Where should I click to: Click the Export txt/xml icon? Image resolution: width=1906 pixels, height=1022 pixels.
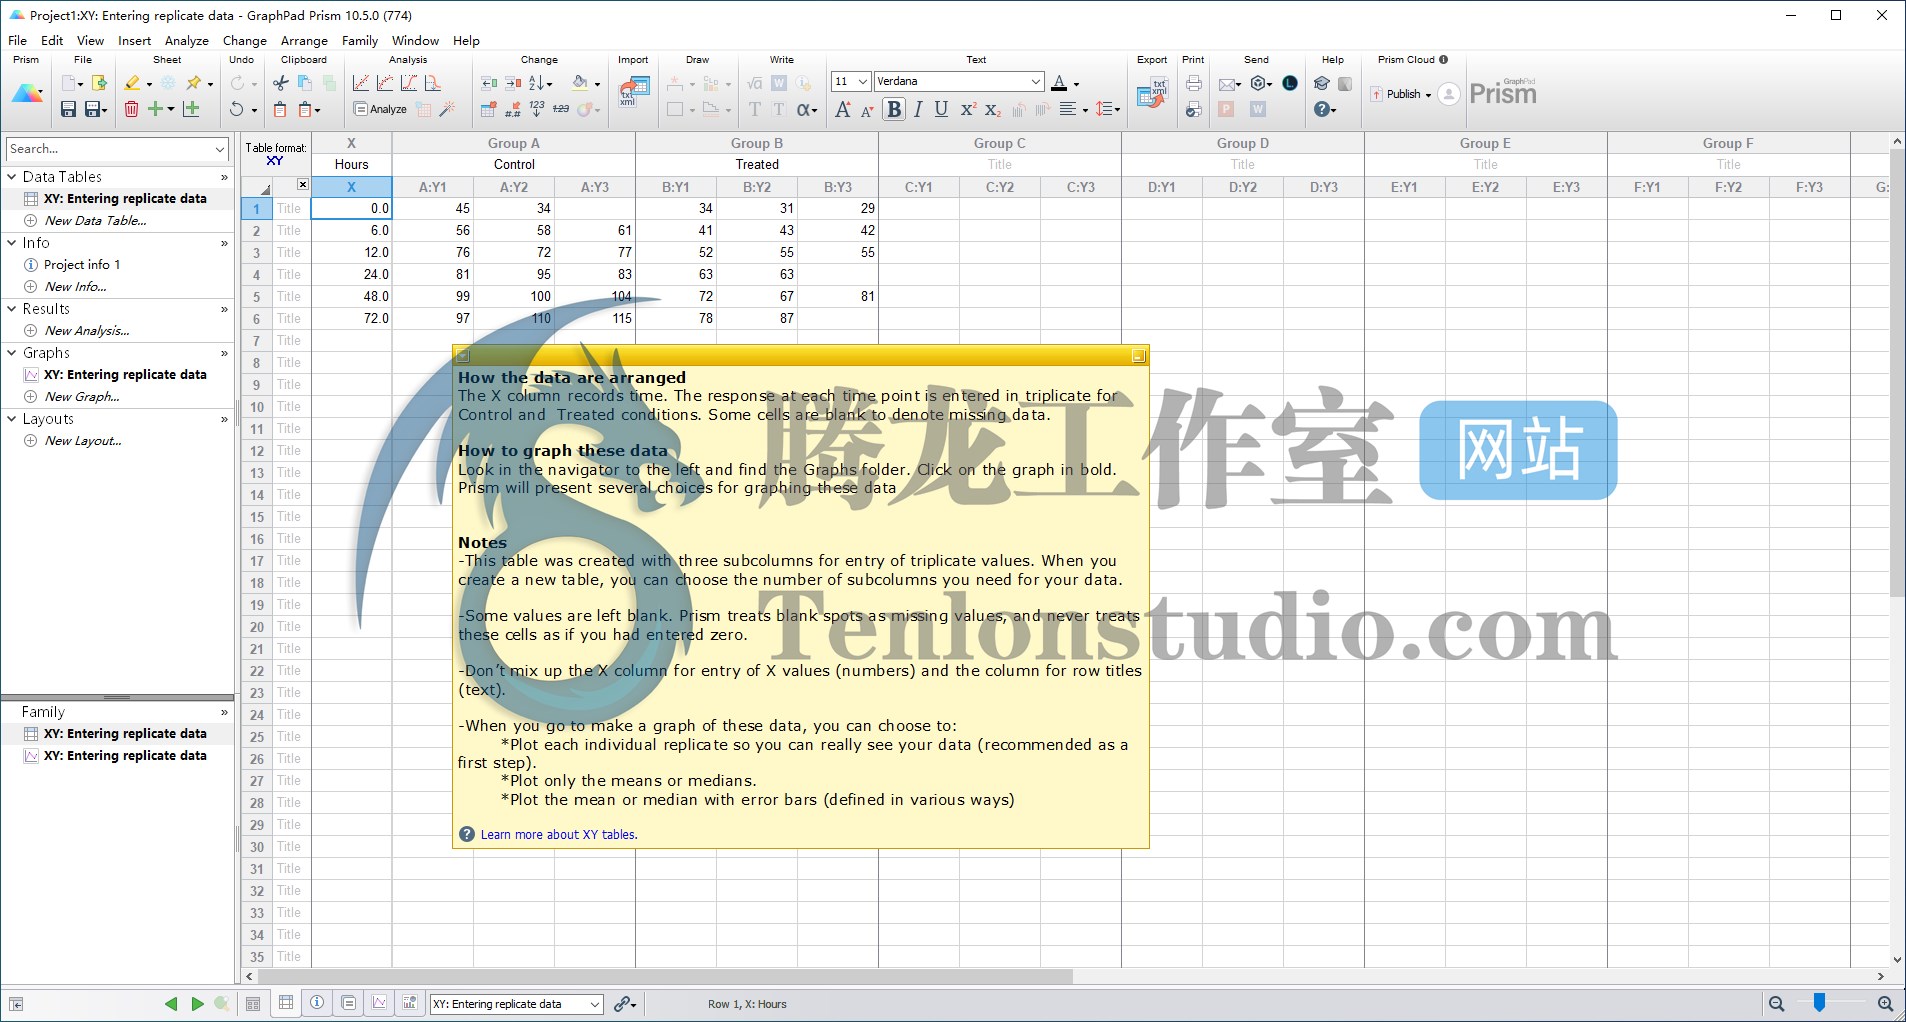pos(1152,92)
